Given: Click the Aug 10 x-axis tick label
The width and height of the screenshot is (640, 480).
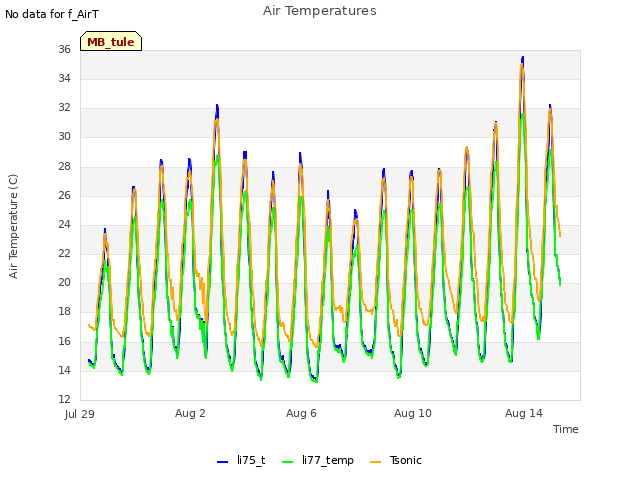Looking at the screenshot, I should click(x=413, y=413).
